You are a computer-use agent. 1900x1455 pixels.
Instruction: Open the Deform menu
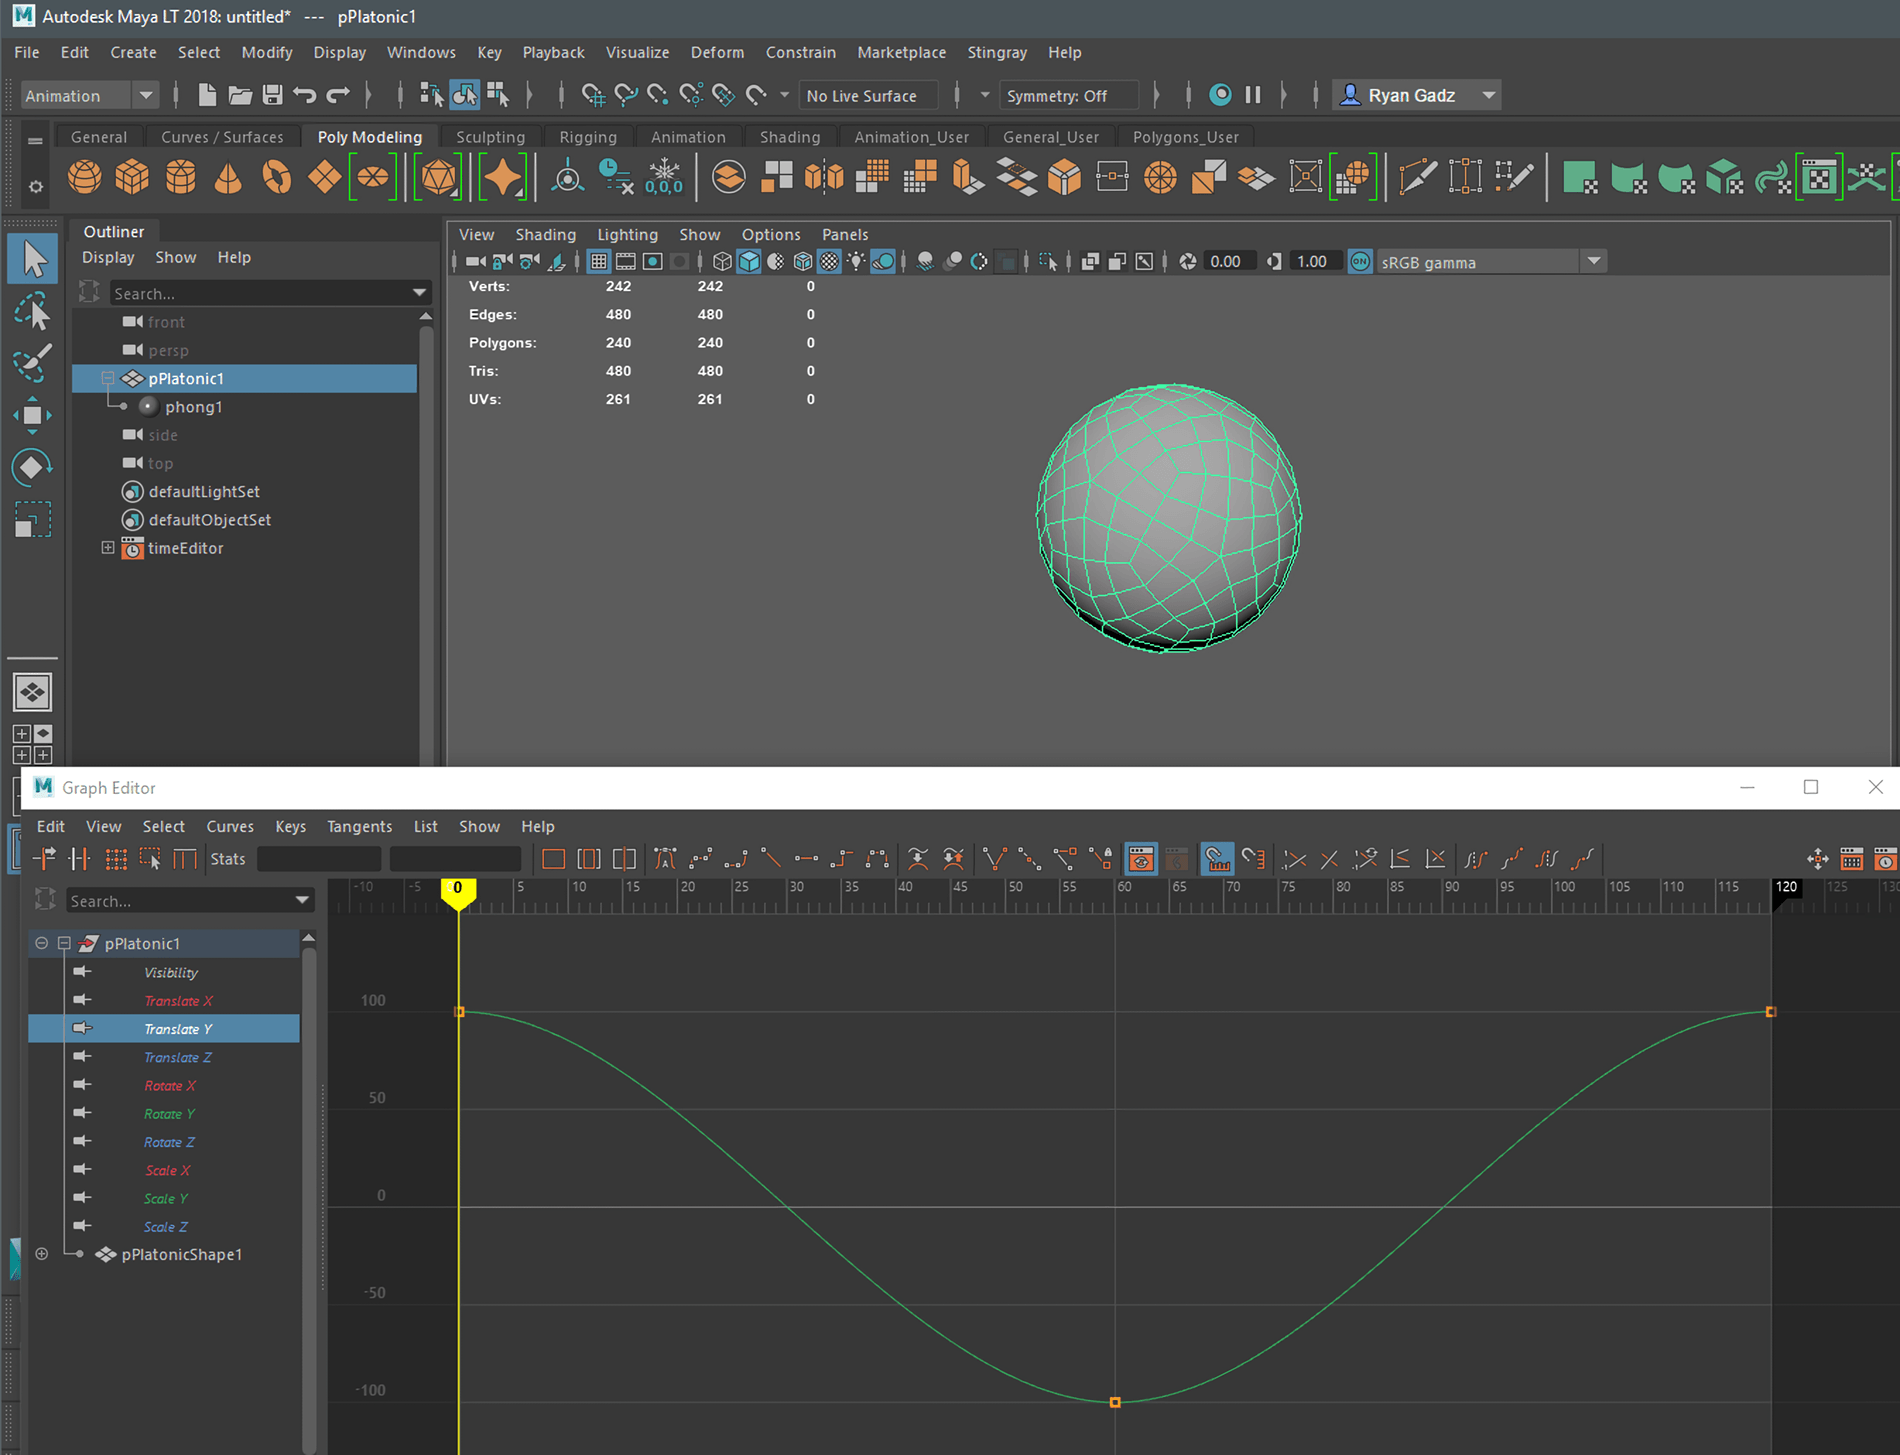pyautogui.click(x=717, y=52)
